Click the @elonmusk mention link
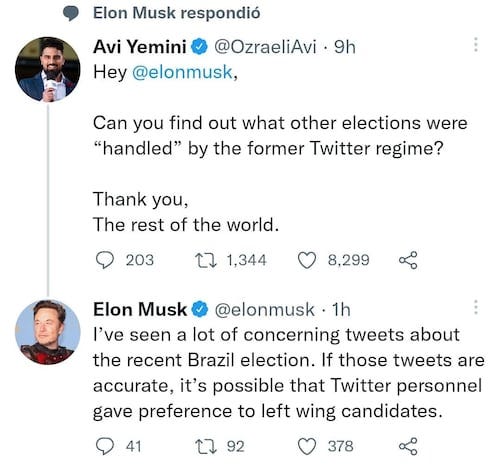The image size is (500, 466). (182, 72)
